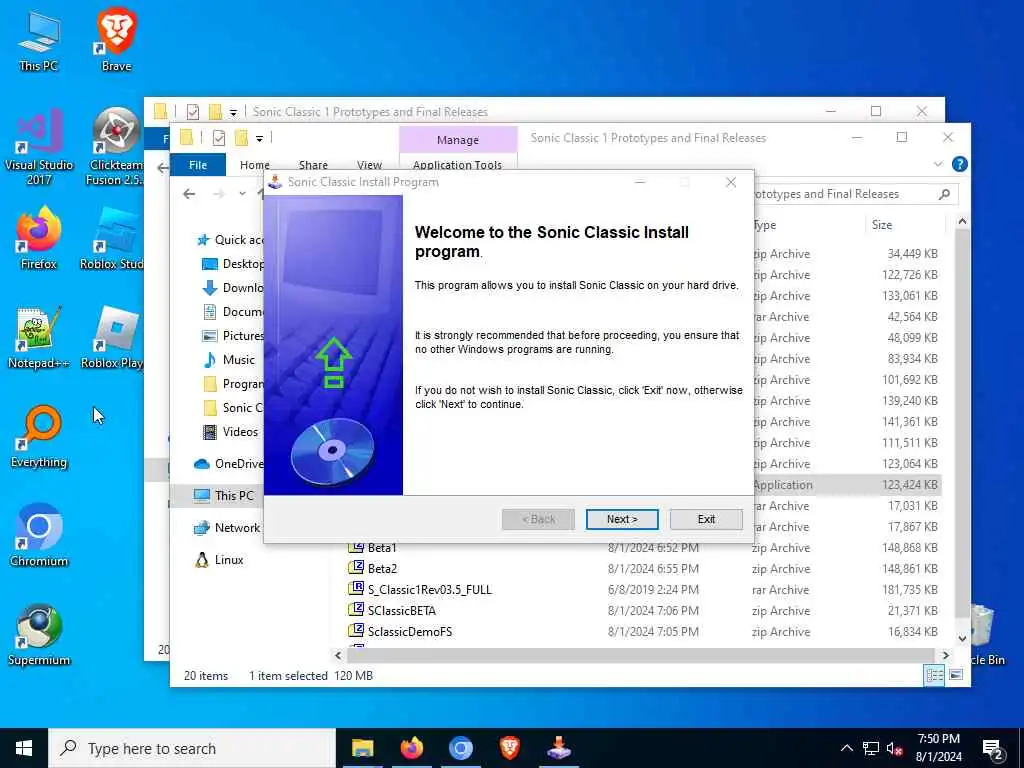Screen dimensions: 1024x768
Task: Click New folder icon in quick toolbar
Action: [242, 138]
